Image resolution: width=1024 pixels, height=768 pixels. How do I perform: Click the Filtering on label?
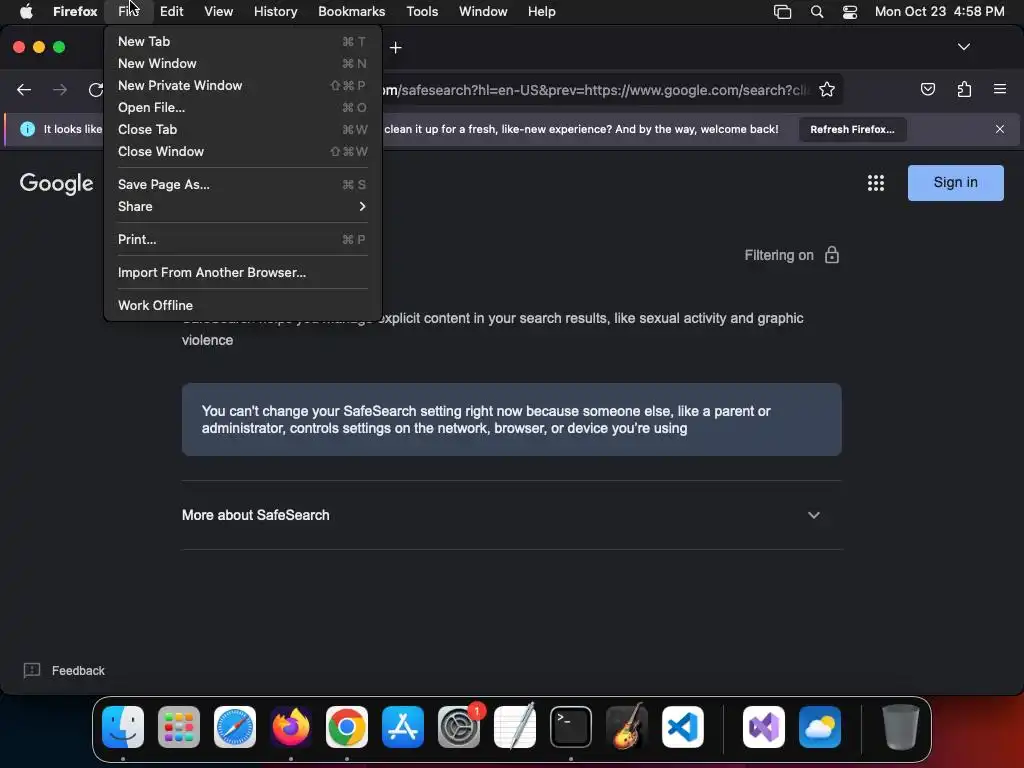(x=779, y=255)
